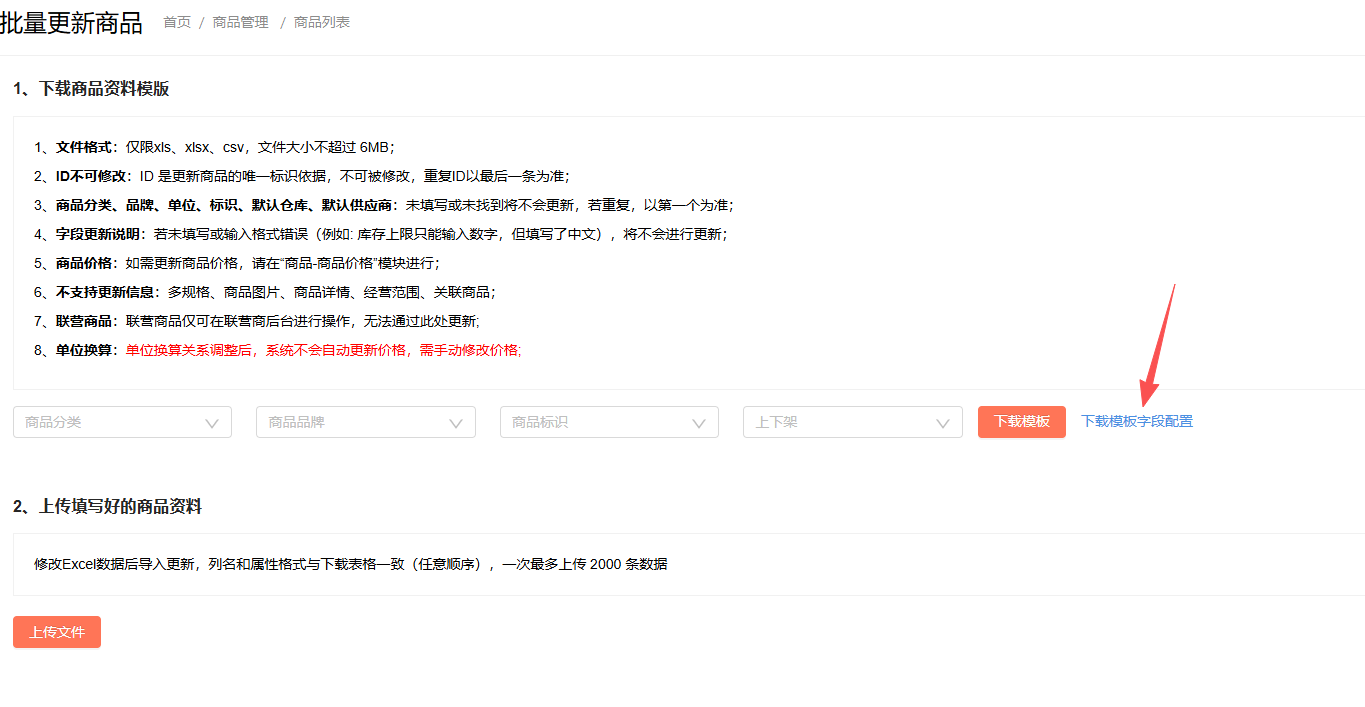The height and width of the screenshot is (707, 1365).
Task: Open 商品列表 breadcrumb link
Action: [x=322, y=22]
